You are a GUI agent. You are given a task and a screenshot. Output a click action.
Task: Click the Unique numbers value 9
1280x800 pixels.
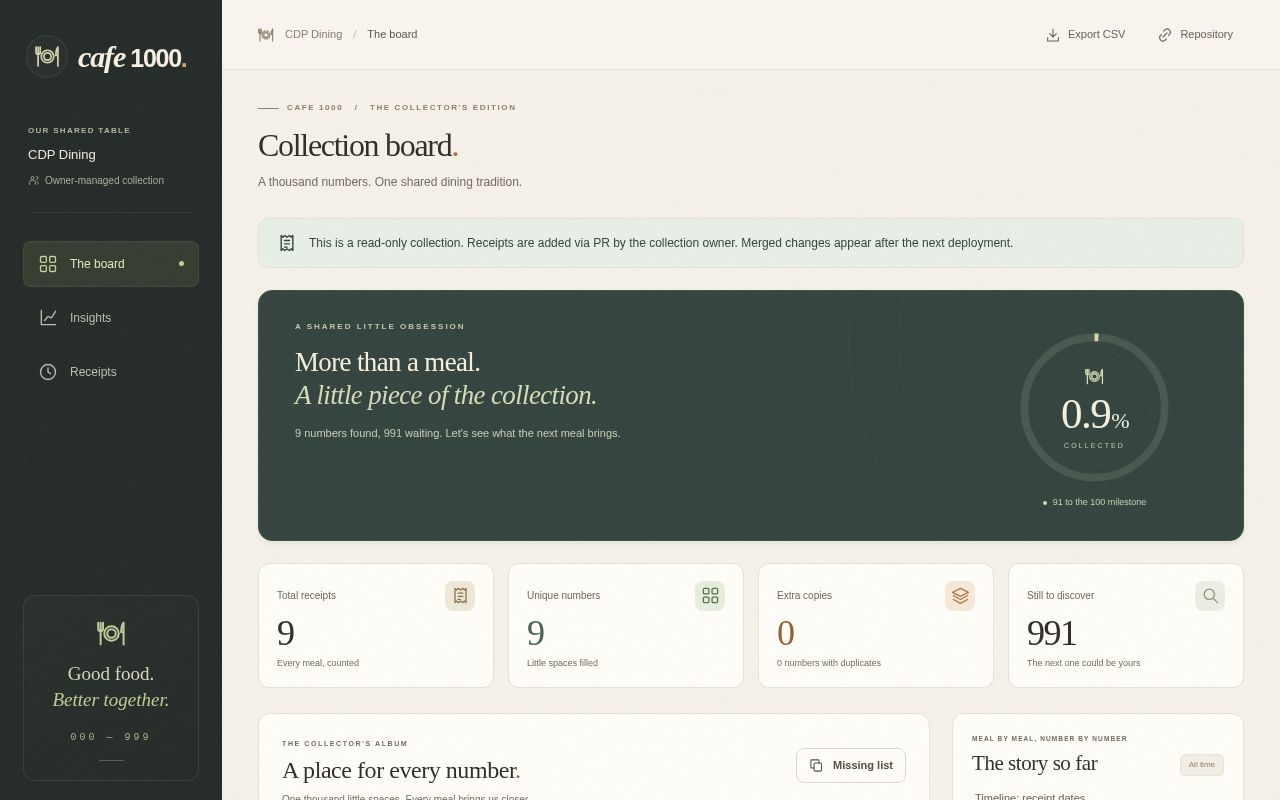pos(536,634)
